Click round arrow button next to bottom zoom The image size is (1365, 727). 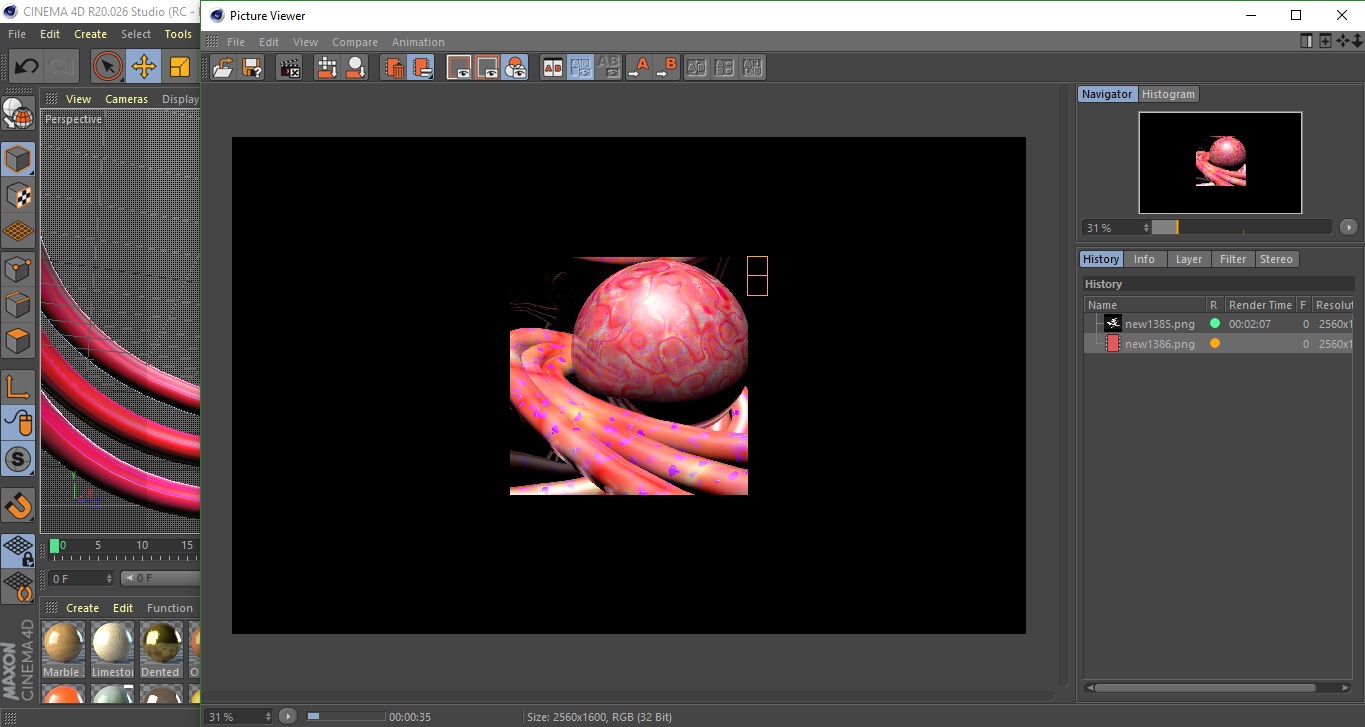point(288,716)
